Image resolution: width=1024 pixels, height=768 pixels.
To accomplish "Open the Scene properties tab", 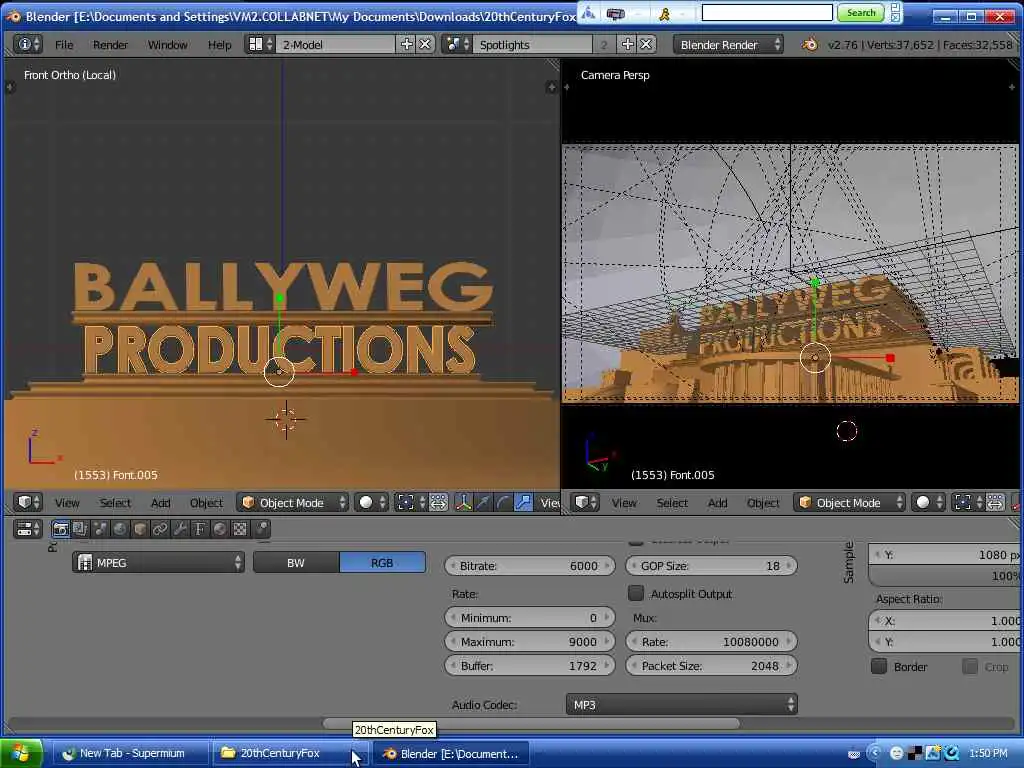I will (x=100, y=529).
